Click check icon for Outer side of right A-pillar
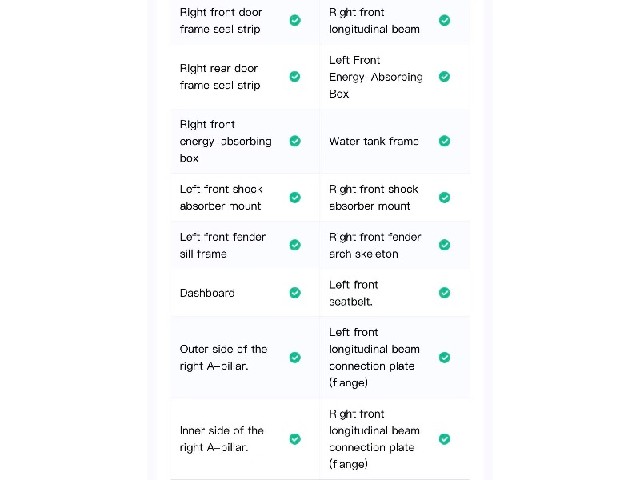This screenshot has width=640, height=480. [295, 358]
